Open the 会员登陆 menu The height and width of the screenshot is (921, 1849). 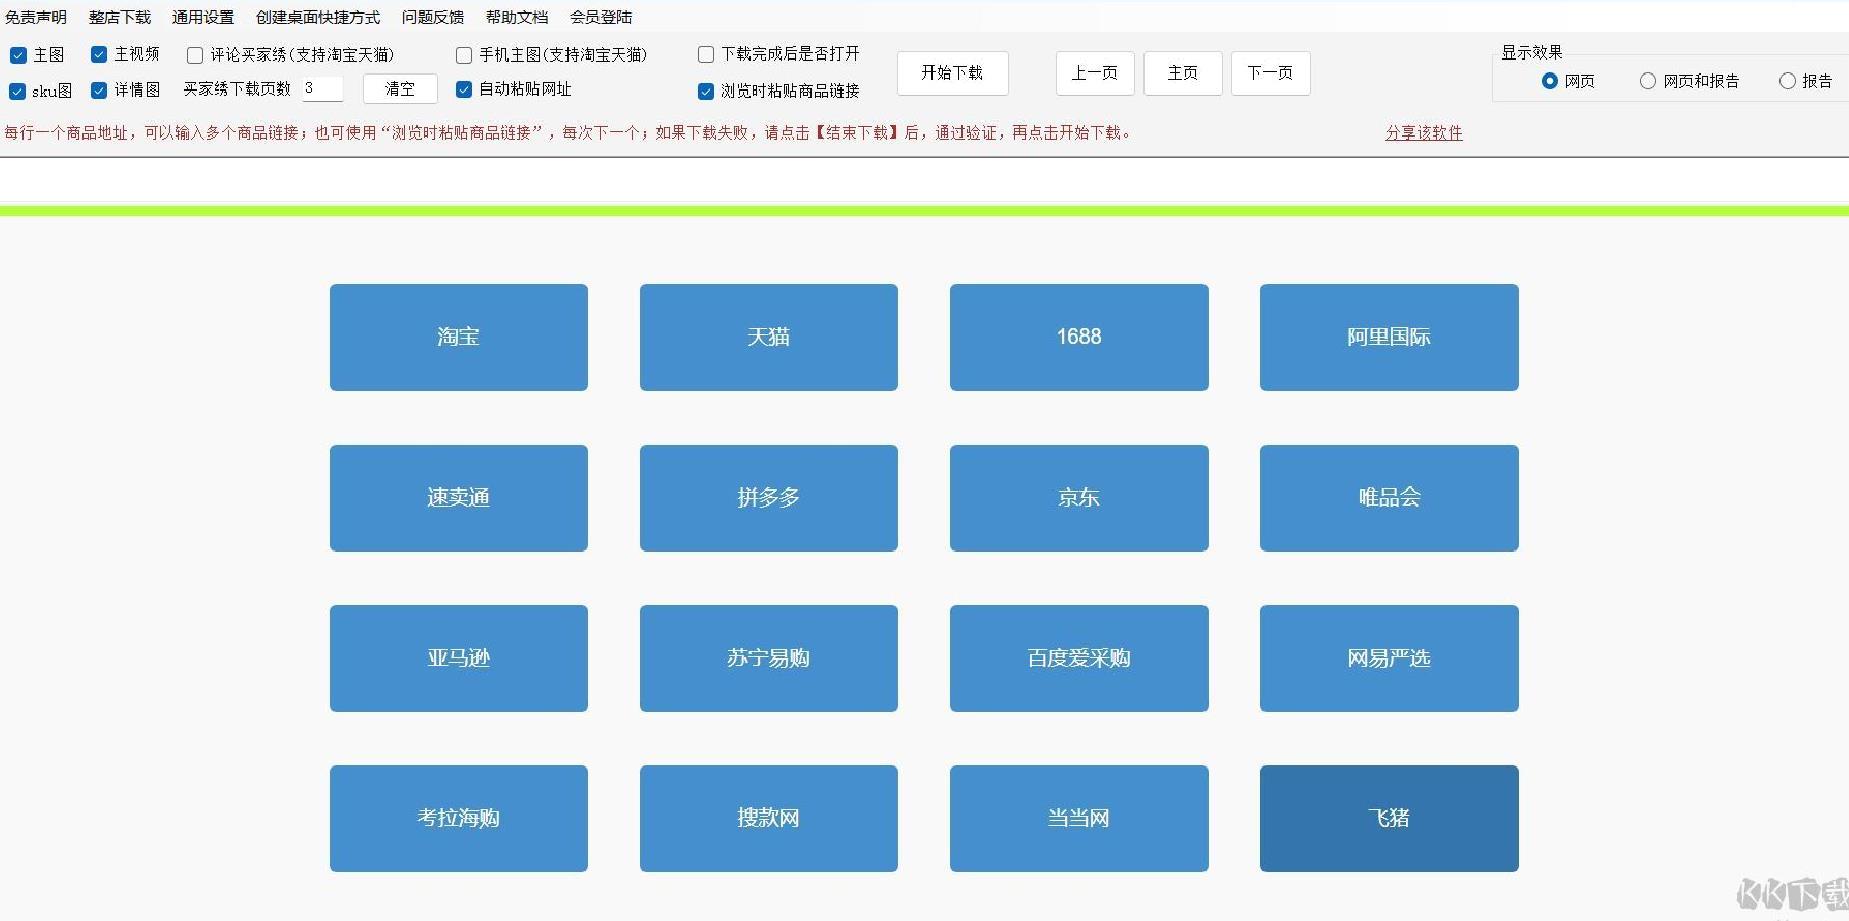(x=601, y=17)
